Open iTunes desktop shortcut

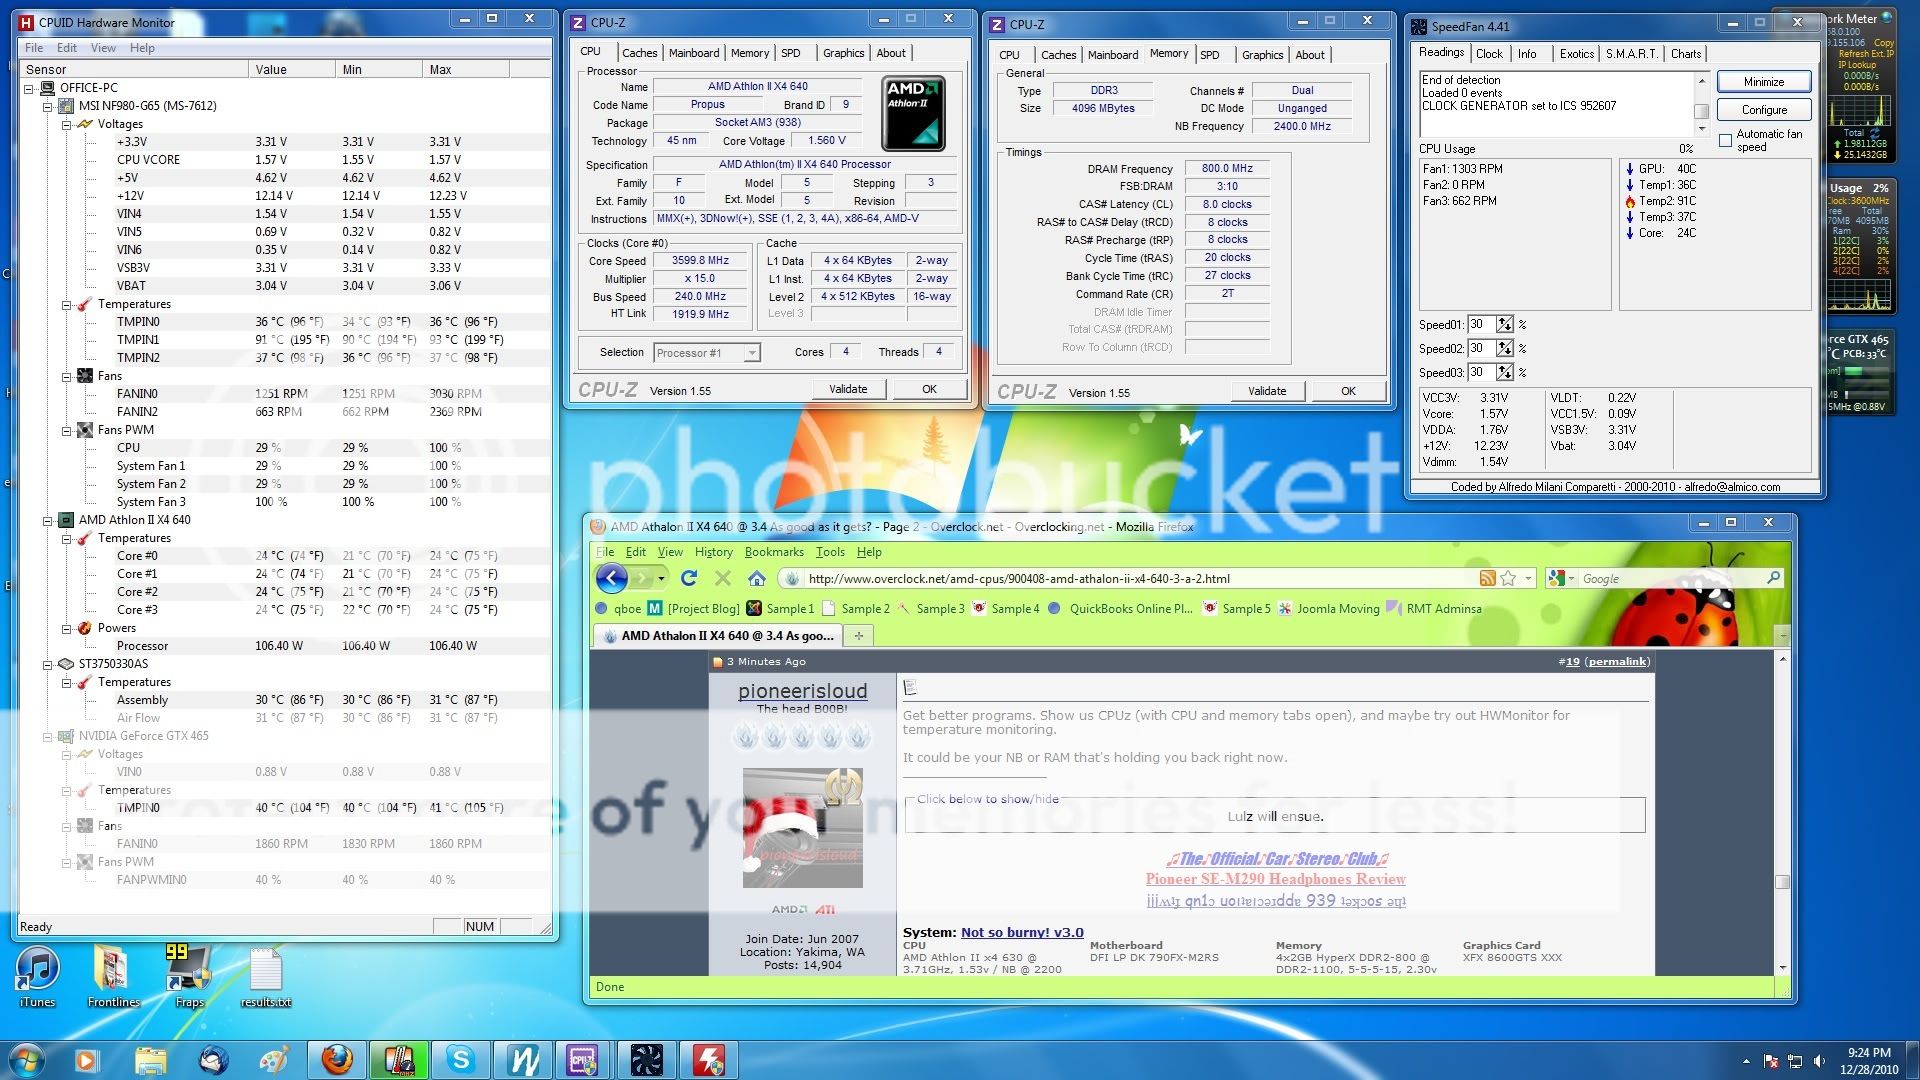(x=37, y=978)
